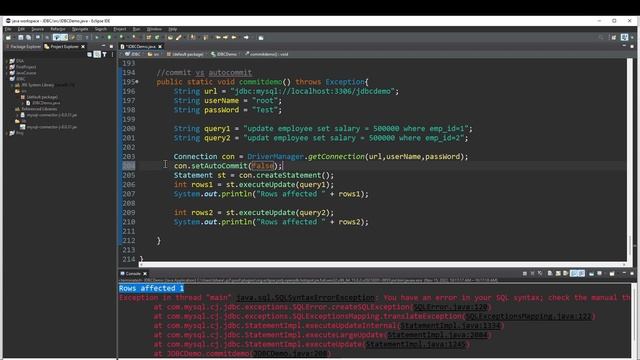Open the Window menu
The height and width of the screenshot is (360, 640).
pyautogui.click(x=154, y=29)
